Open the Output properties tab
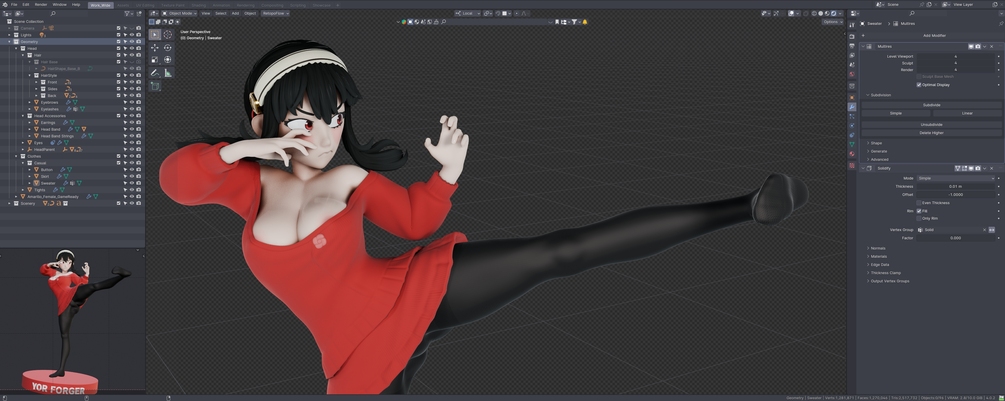The width and height of the screenshot is (1005, 401). pos(852,46)
